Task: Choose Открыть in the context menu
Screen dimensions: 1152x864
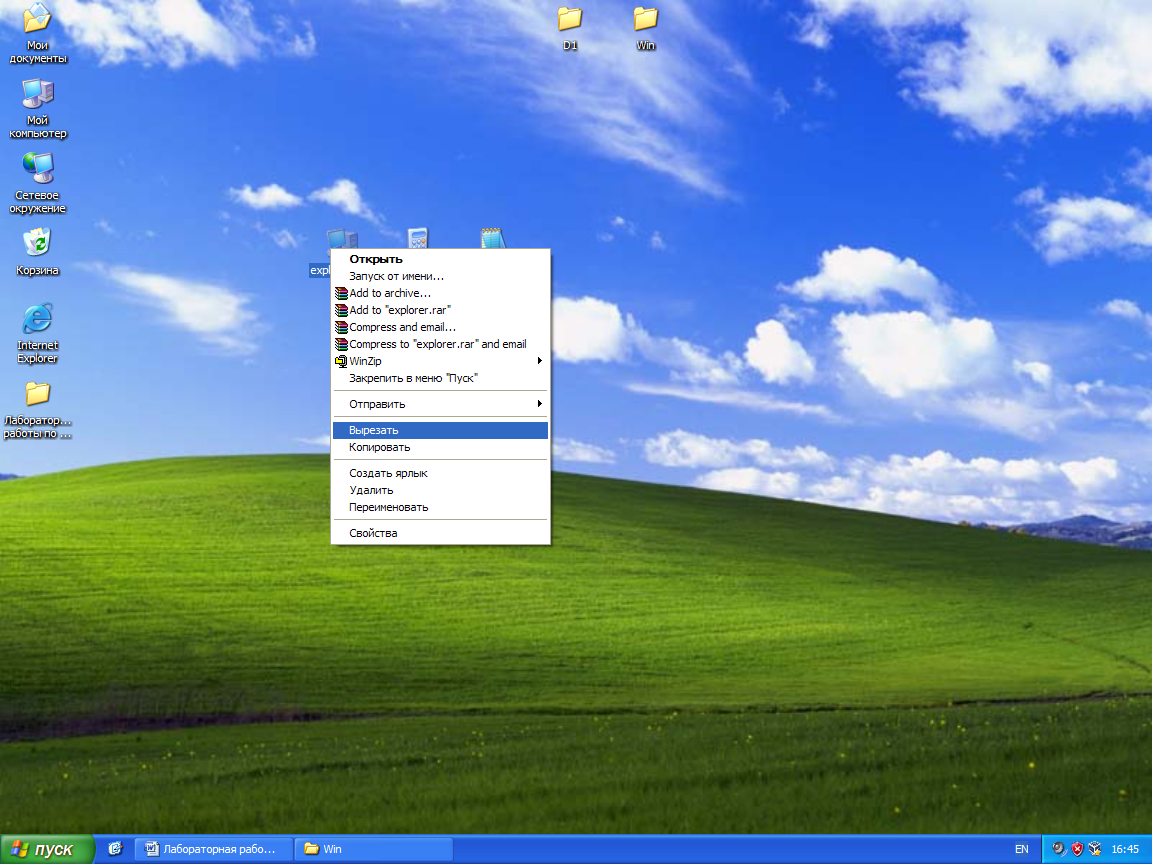Action: pyautogui.click(x=440, y=259)
